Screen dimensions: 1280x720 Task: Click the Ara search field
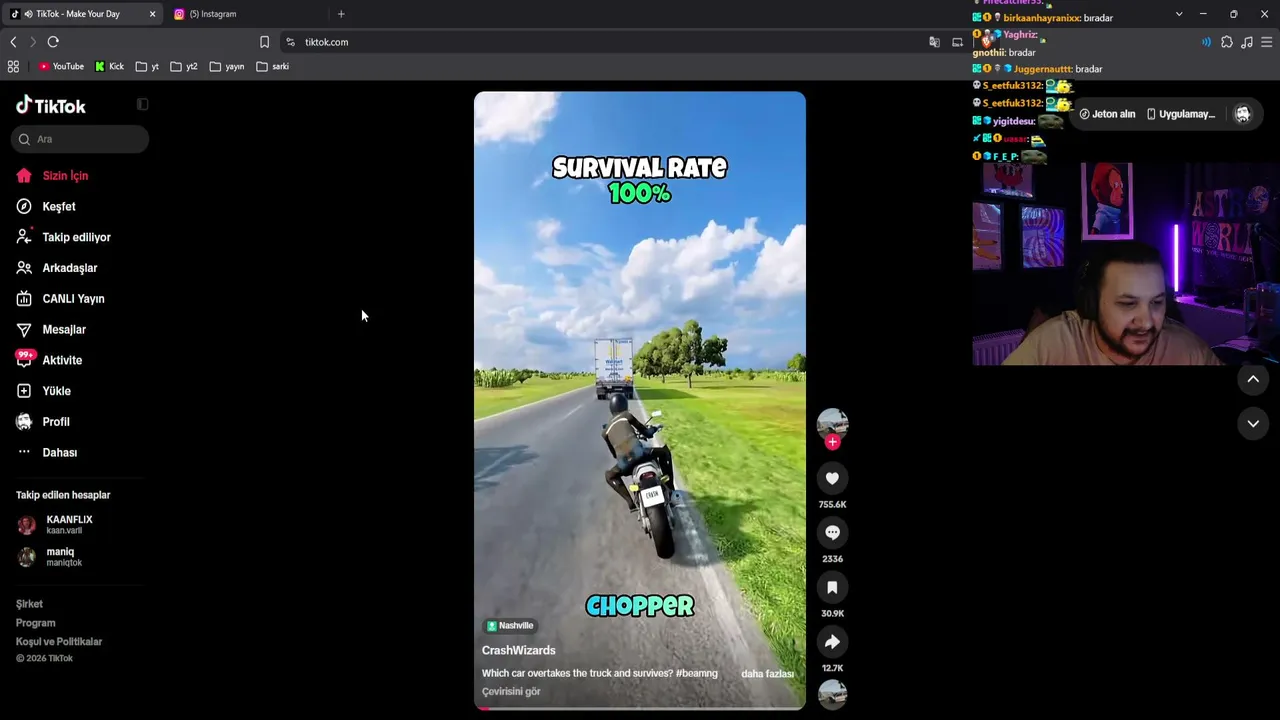[80, 139]
